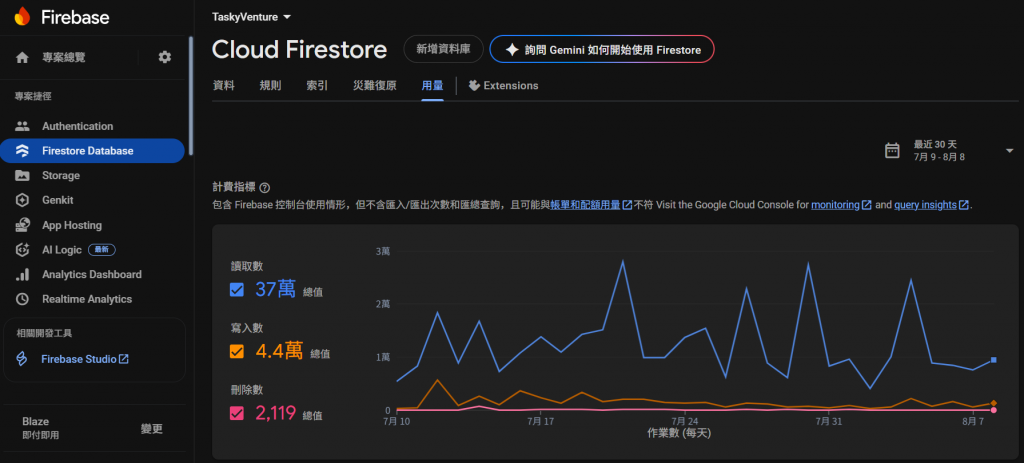Click the Firebase flame logo

tap(22, 16)
